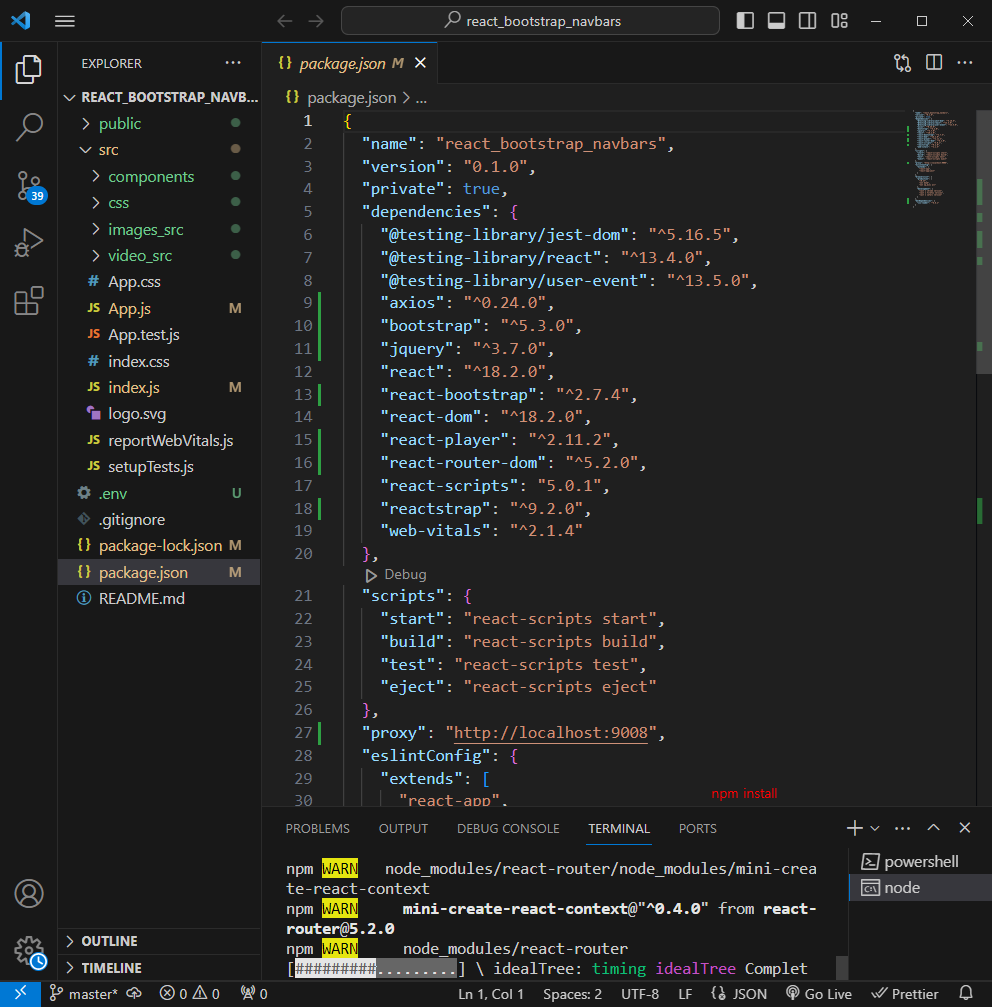Open notifications bell in status bar

[966, 994]
